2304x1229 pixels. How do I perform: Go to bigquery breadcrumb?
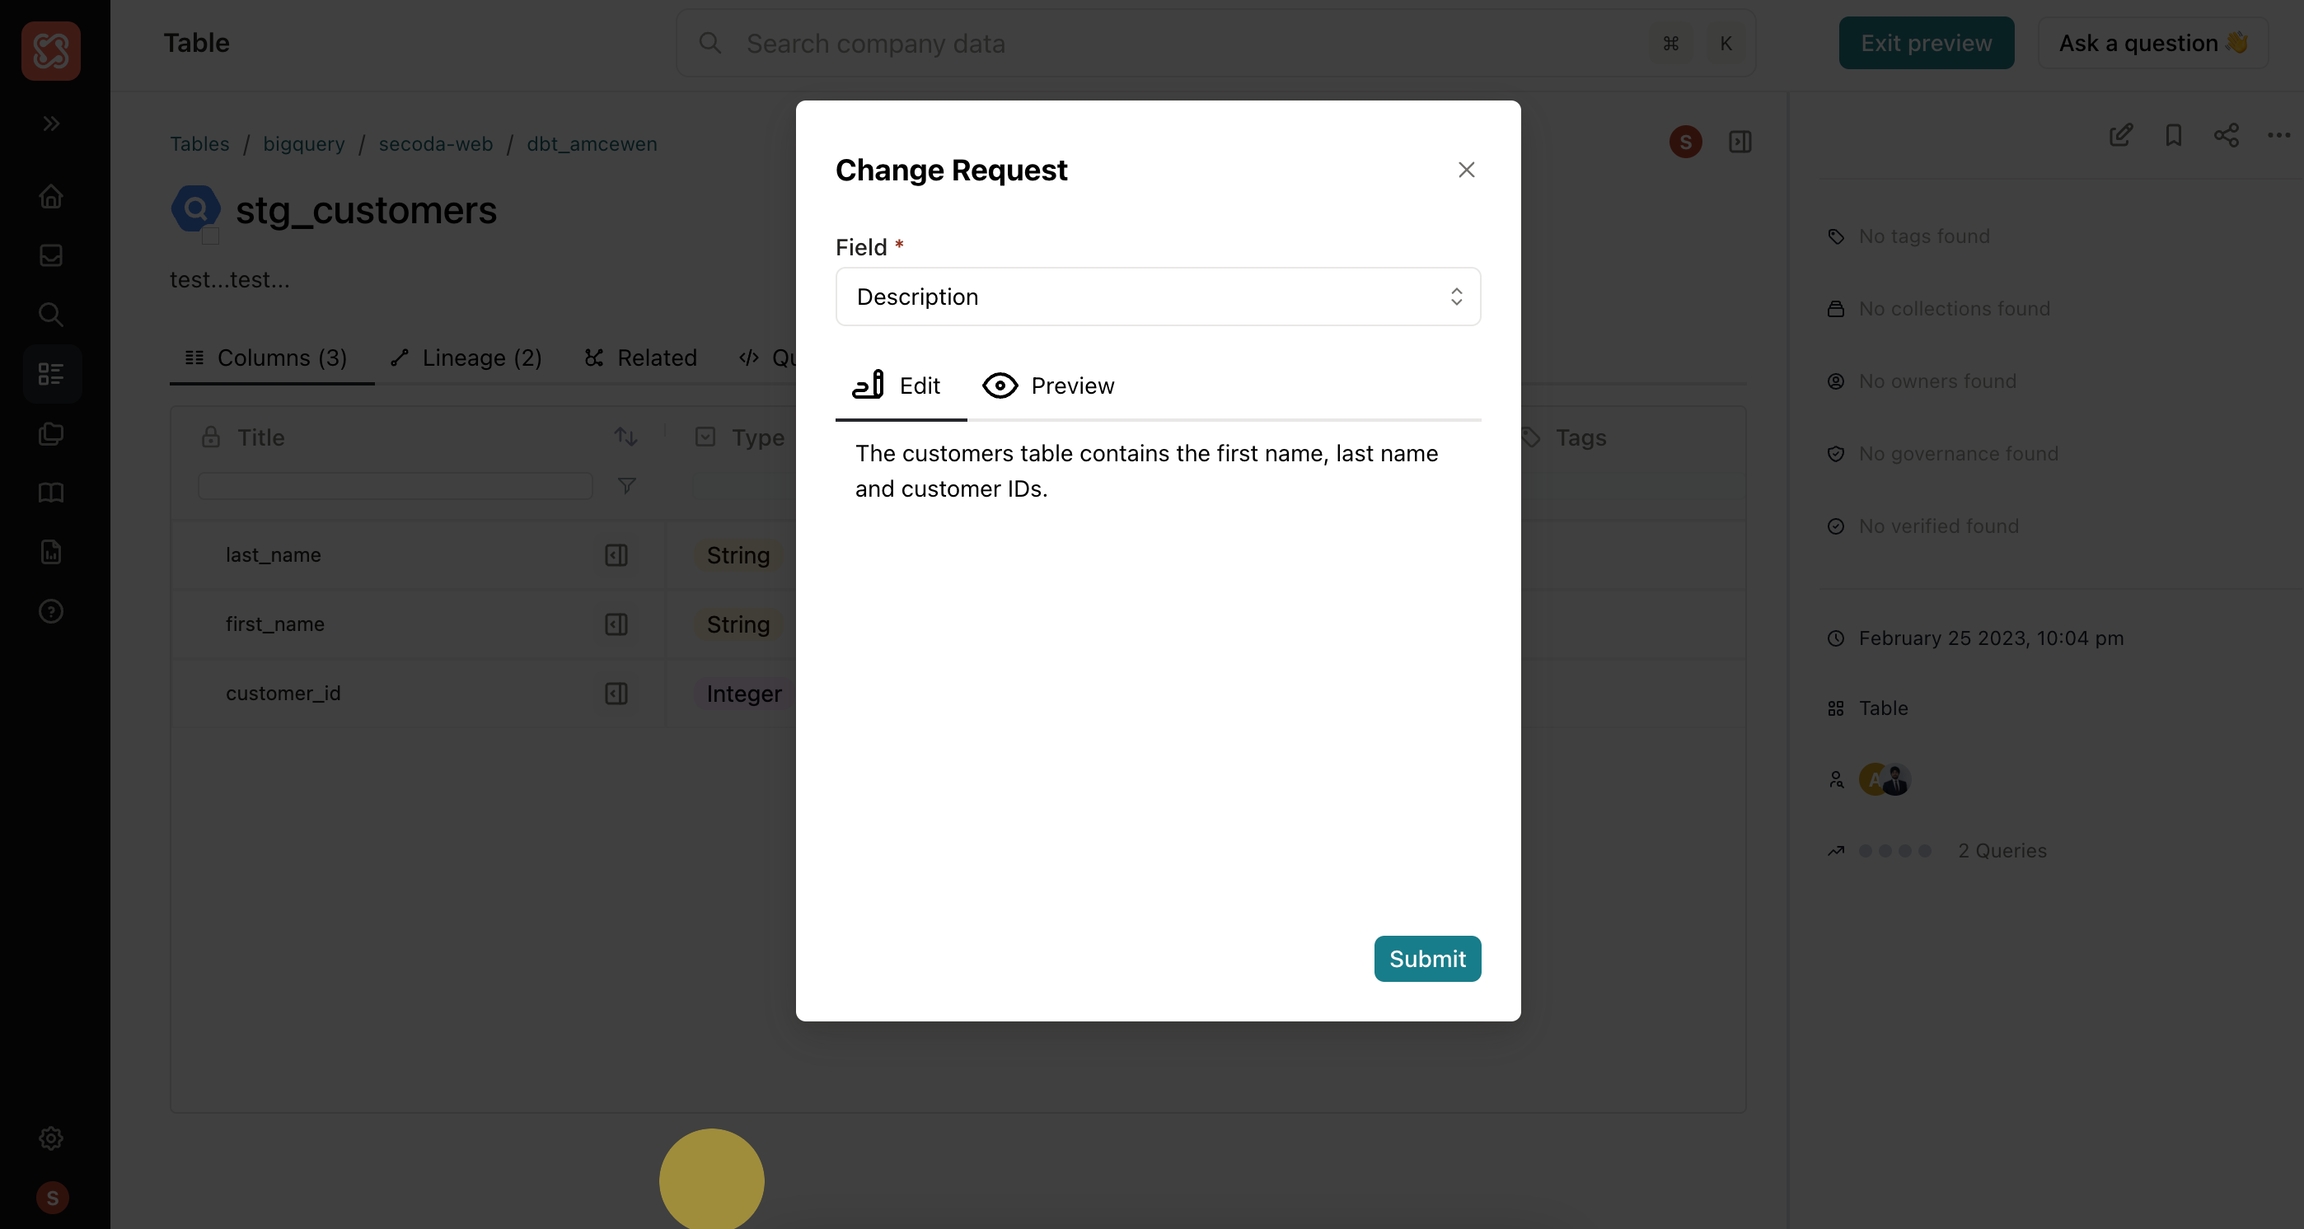(x=304, y=143)
